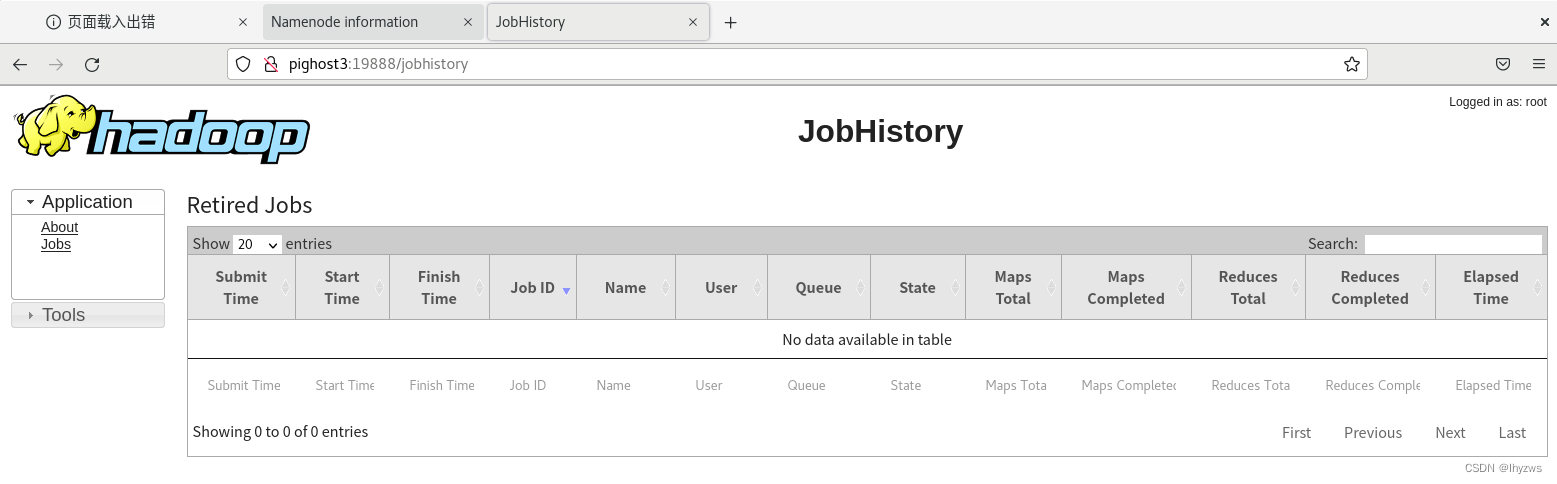Screen dimensions: 1557x484
Task: Open a new tab with the plus button
Action: point(730,22)
